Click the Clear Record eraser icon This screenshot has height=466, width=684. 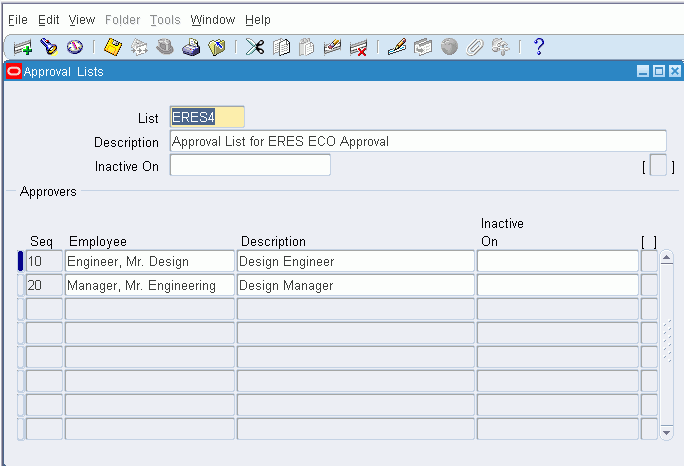[x=332, y=47]
